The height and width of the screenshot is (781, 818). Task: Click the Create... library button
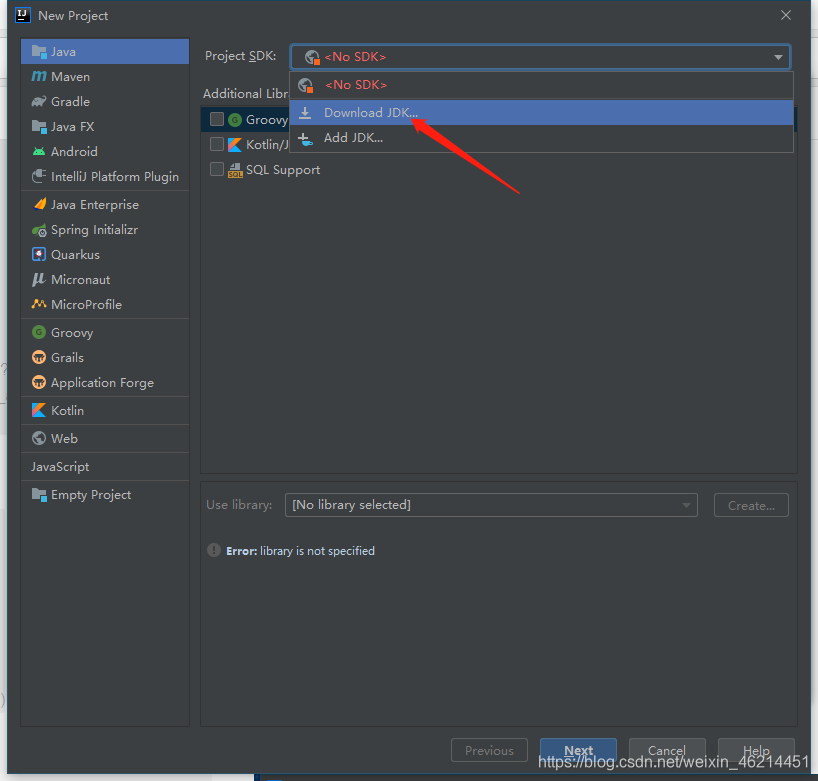[751, 505]
